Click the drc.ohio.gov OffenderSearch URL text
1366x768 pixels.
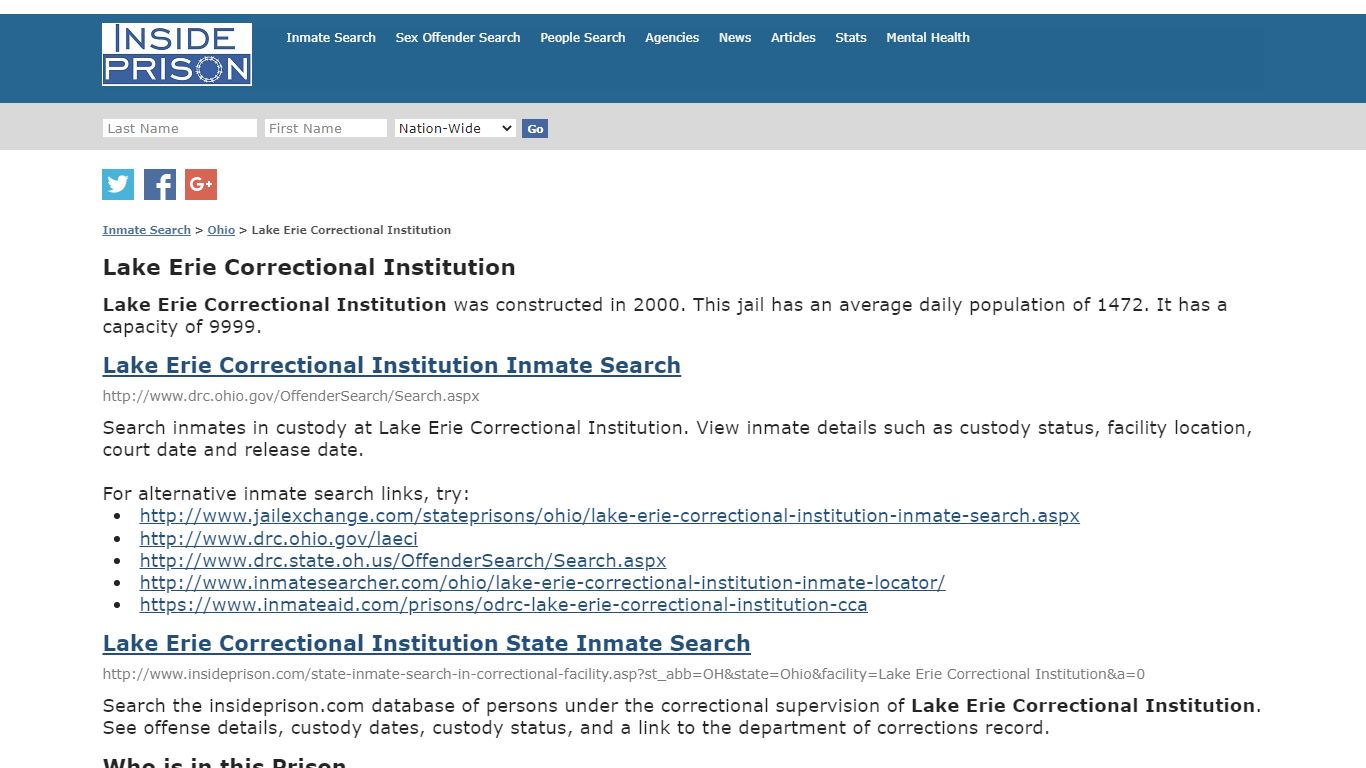(291, 396)
